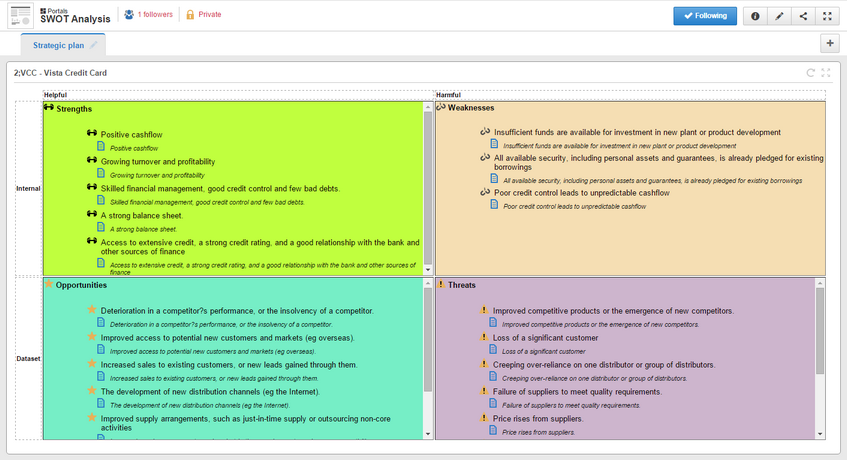Click the Strengths scrollbar up arrow
The height and width of the screenshot is (460, 847).
coord(428,107)
